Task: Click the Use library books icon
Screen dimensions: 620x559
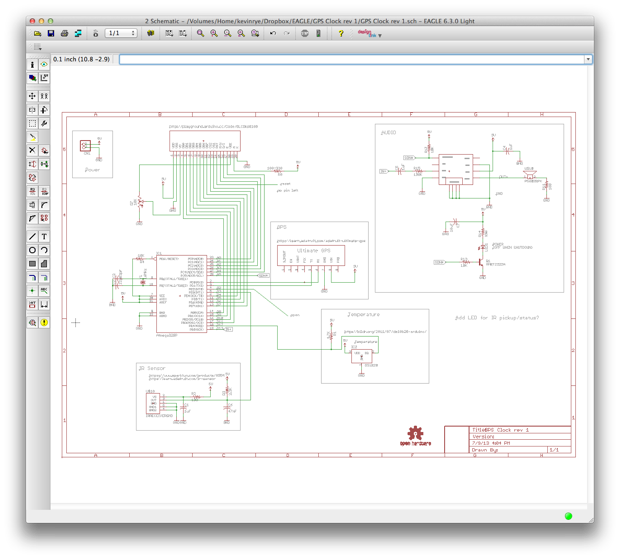Action: click(x=150, y=34)
